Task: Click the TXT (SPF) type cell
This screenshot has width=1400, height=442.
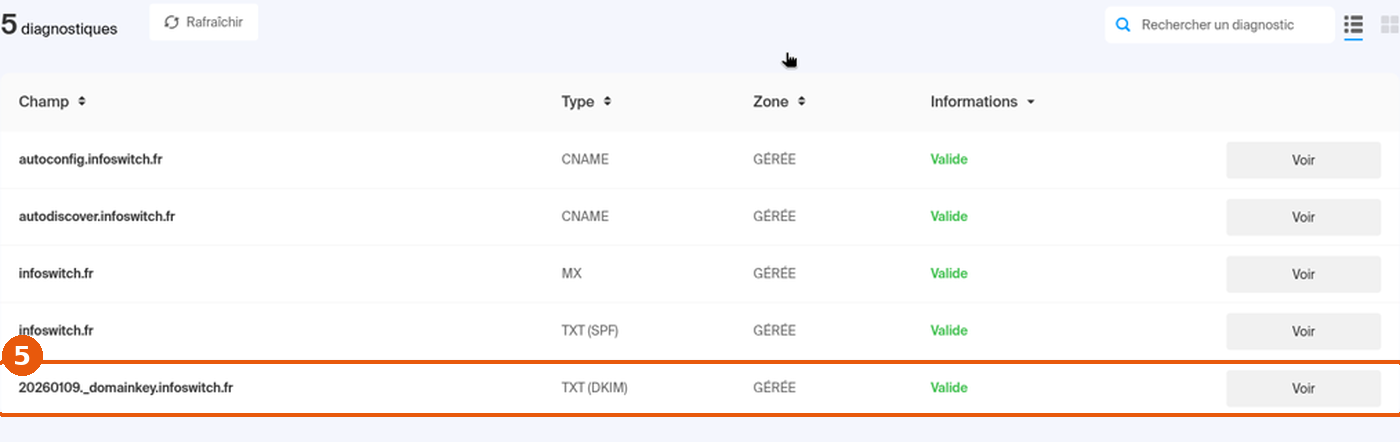Action: point(590,330)
